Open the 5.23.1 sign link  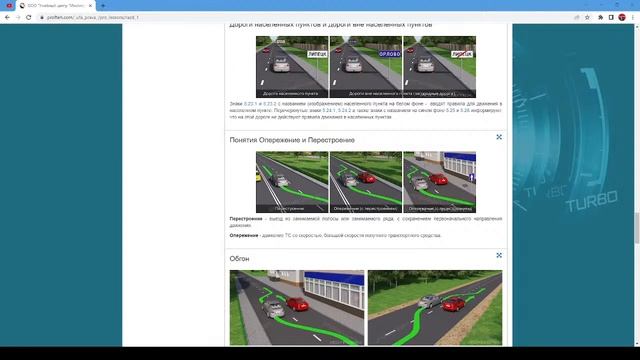(250, 104)
